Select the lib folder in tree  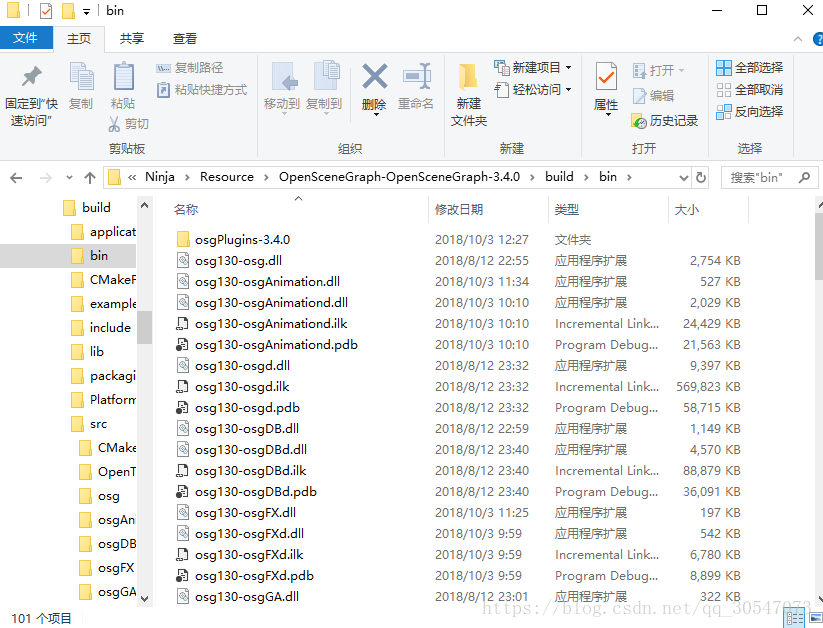[97, 352]
